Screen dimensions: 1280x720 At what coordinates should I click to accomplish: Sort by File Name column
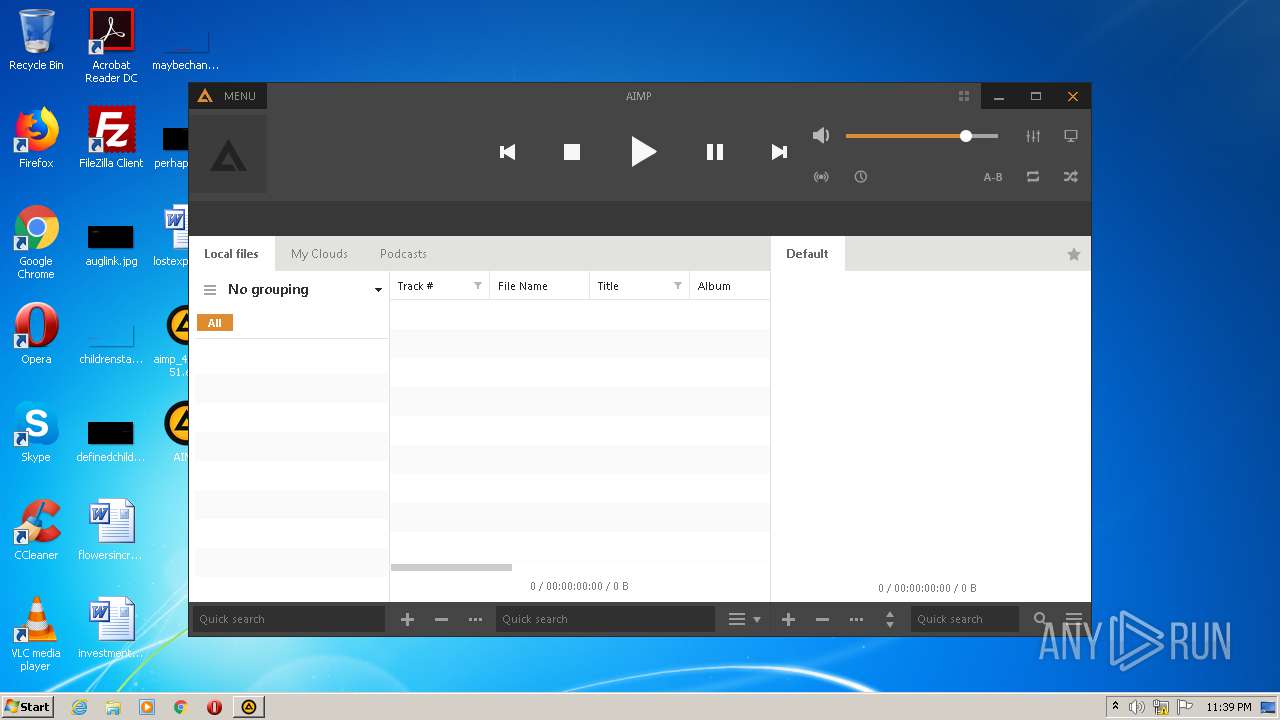539,286
